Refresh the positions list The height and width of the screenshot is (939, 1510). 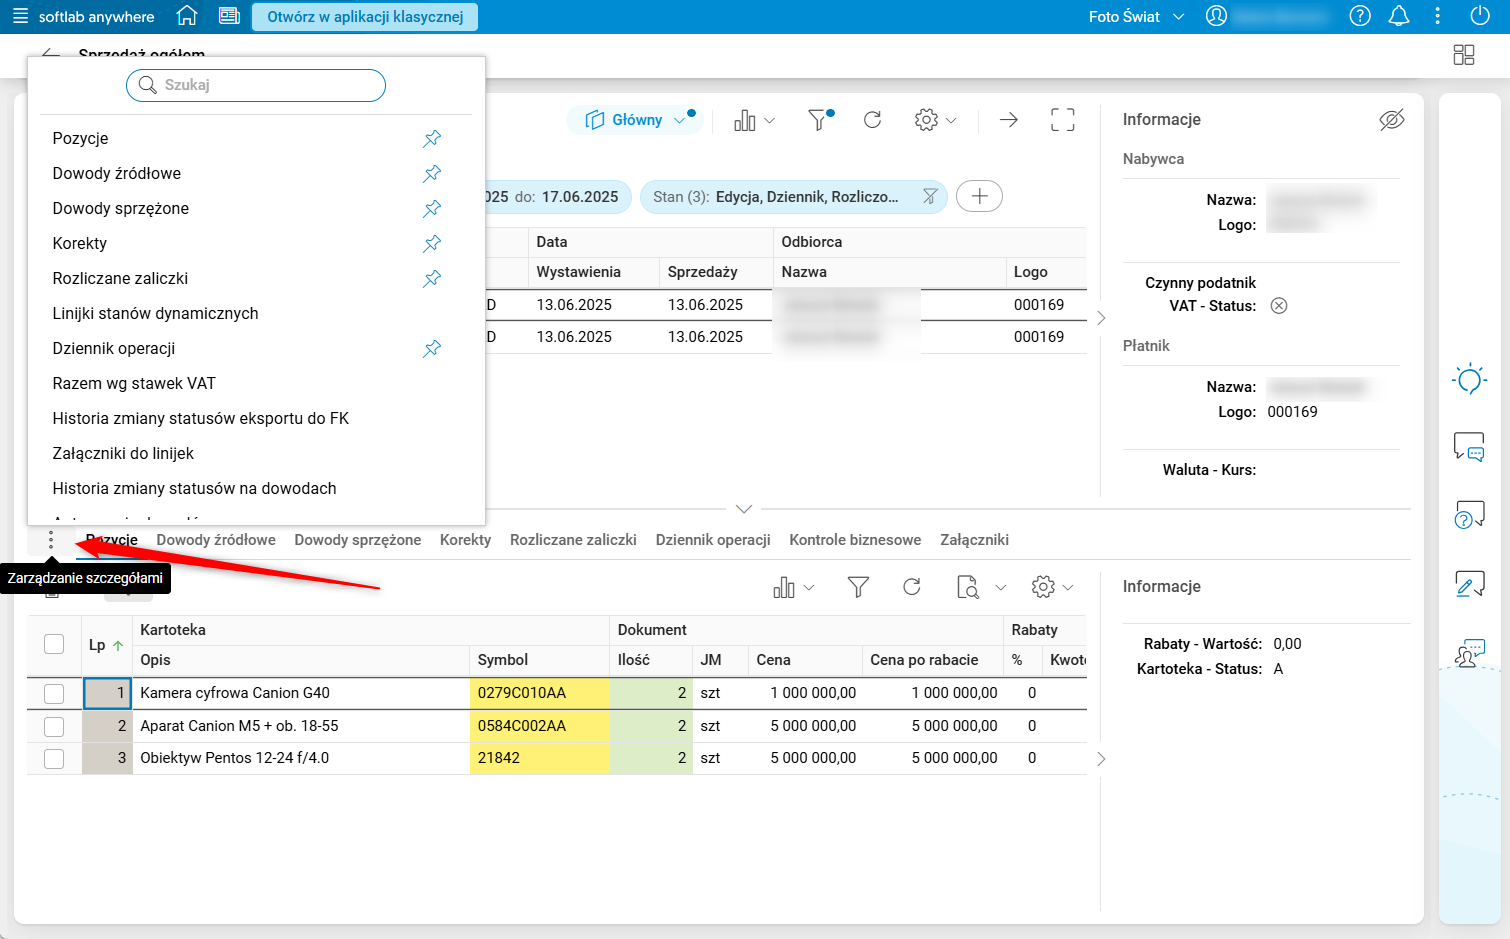point(912,587)
